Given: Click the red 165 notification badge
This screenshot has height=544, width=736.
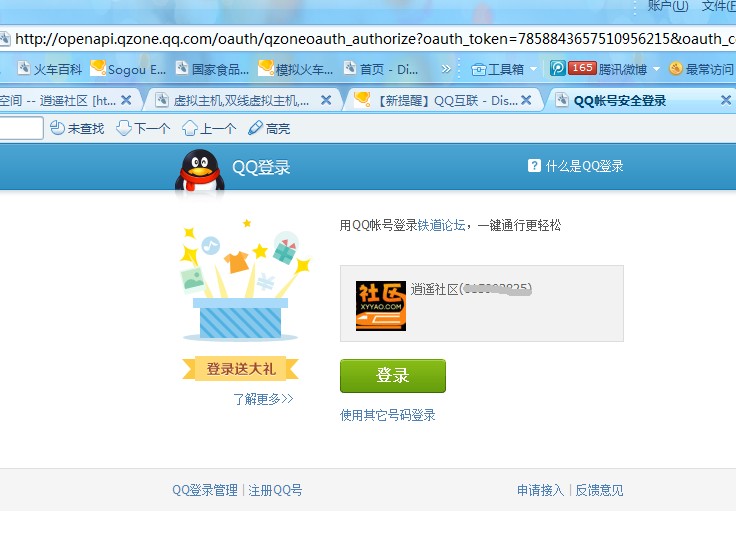Looking at the screenshot, I should [x=582, y=68].
